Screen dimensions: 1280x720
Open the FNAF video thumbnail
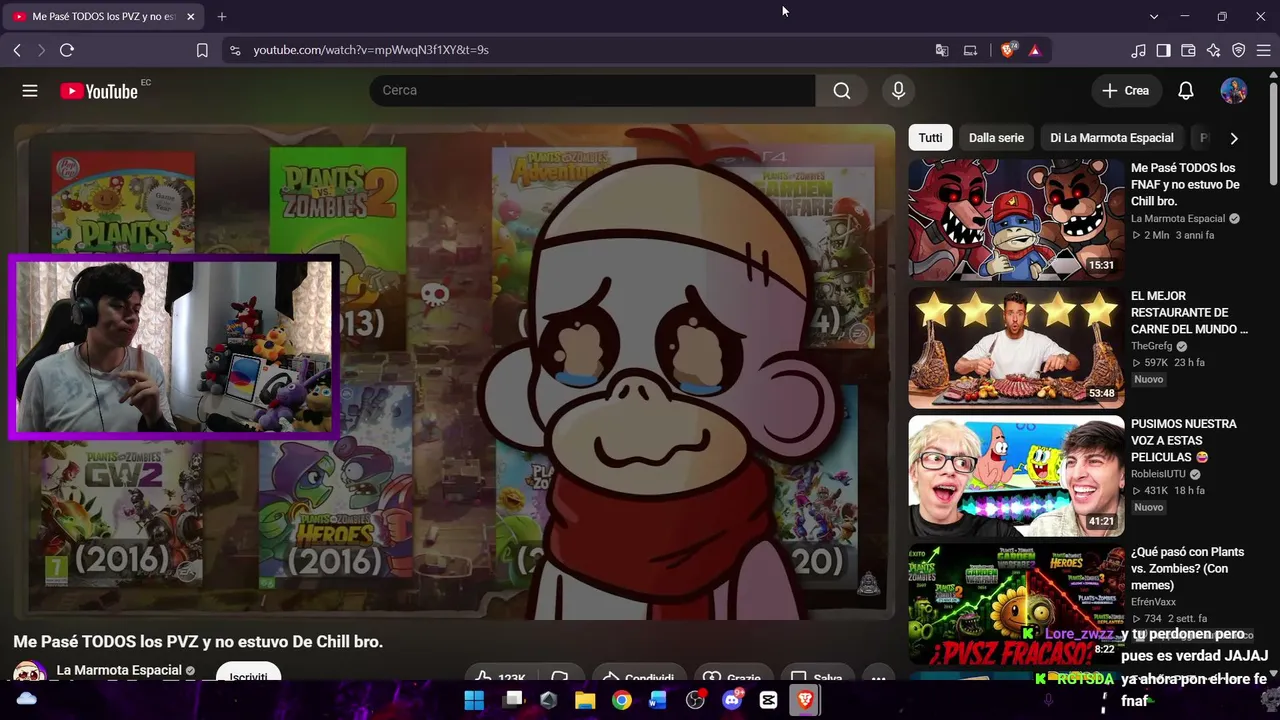coord(1016,220)
